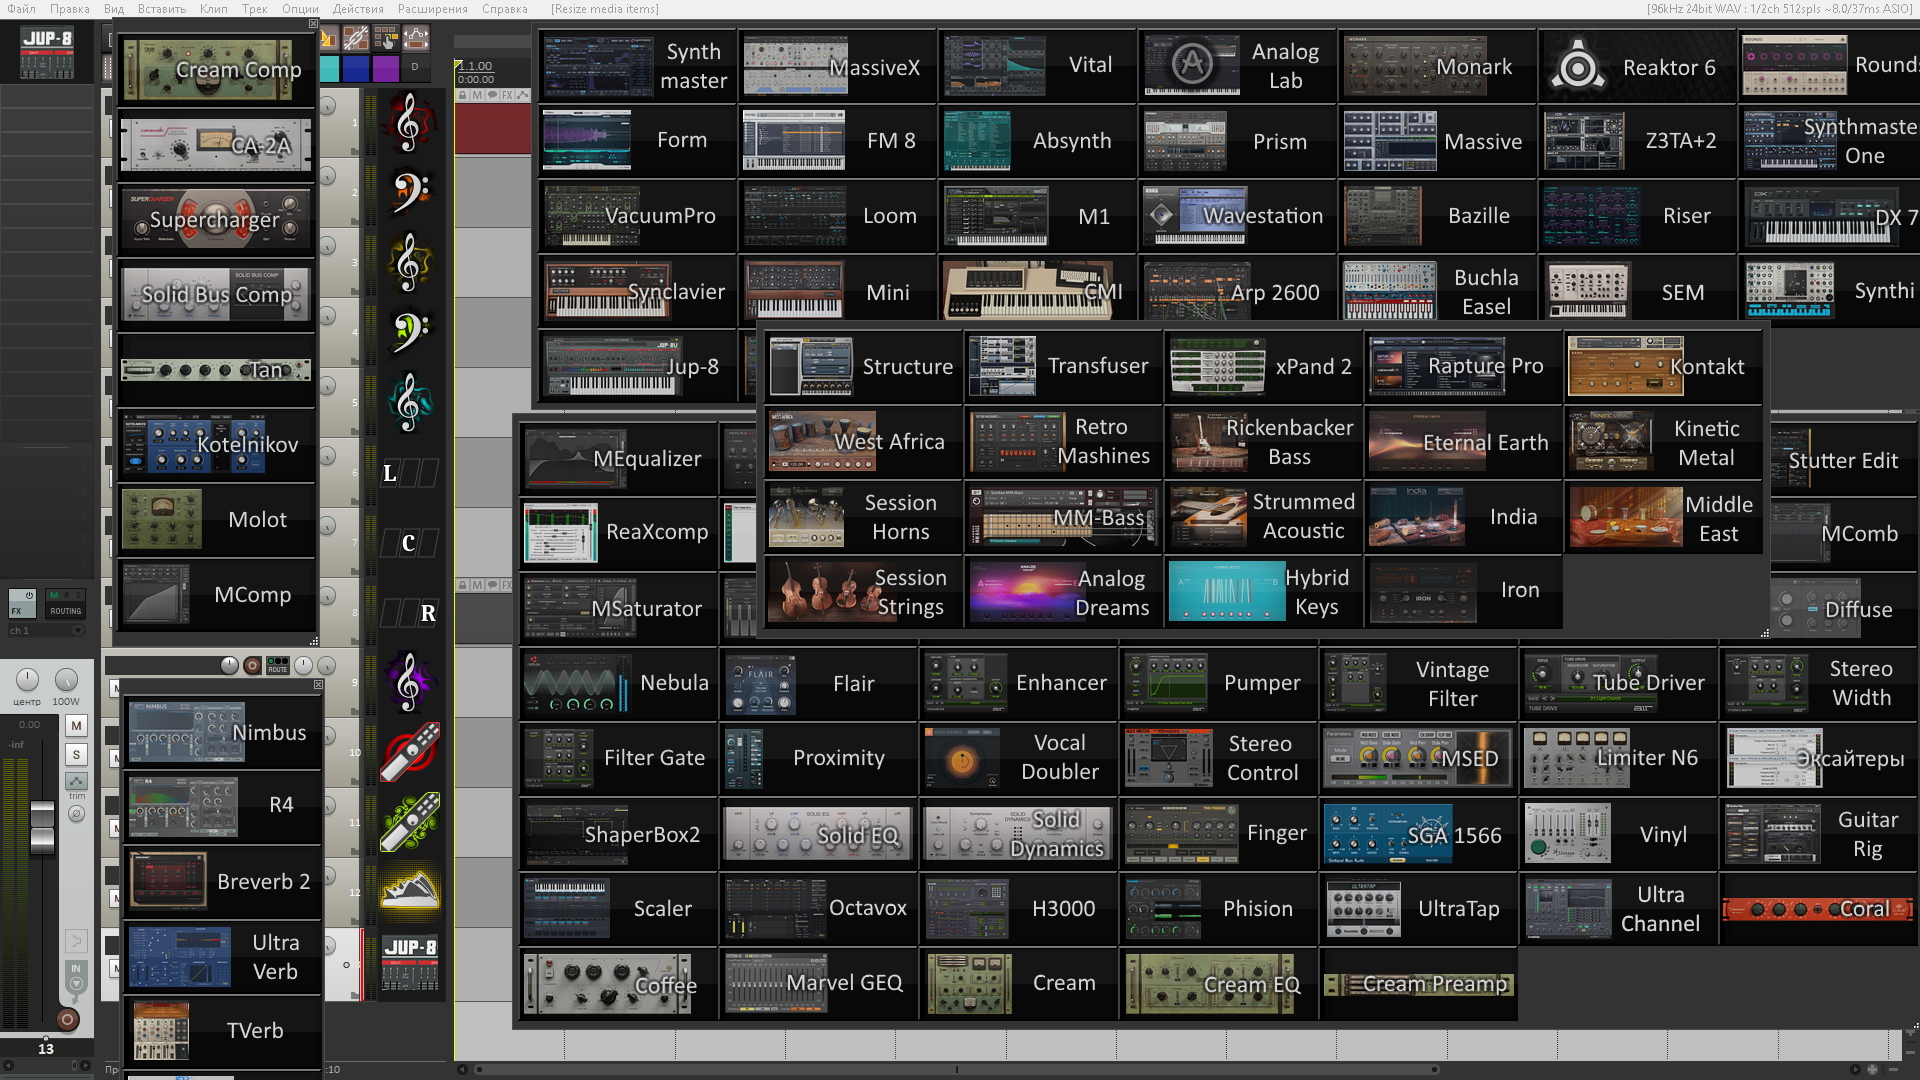Launch the SGA 1566 preamp
1920x1080 pixels.
[1417, 834]
